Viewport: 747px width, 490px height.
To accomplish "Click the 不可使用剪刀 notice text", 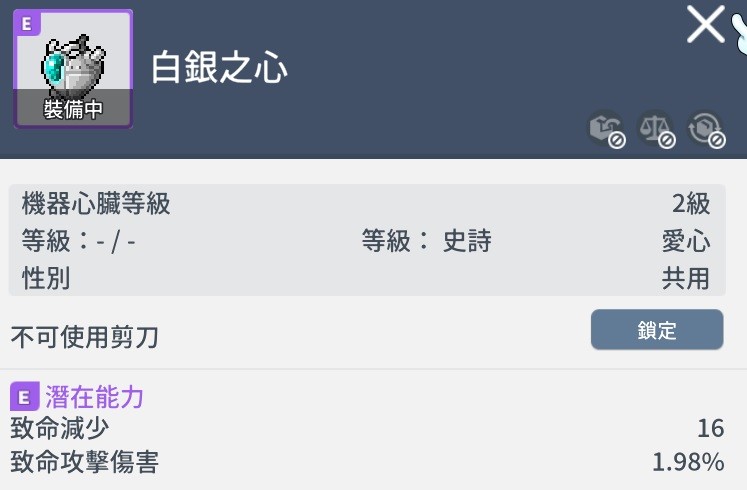I will coord(84,337).
